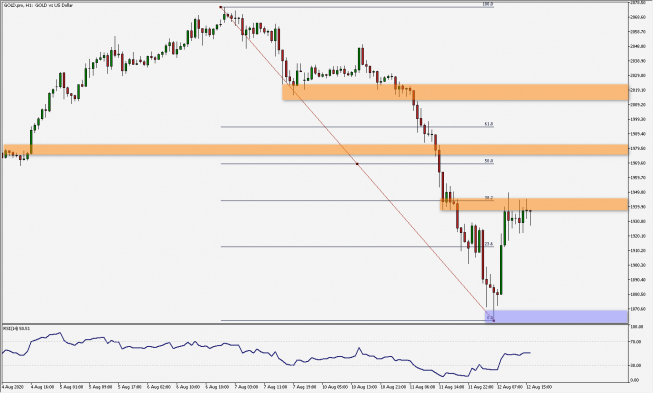The width and height of the screenshot is (653, 393).
Task: Click the RSI 100.00 scale label
Action: pos(638,328)
